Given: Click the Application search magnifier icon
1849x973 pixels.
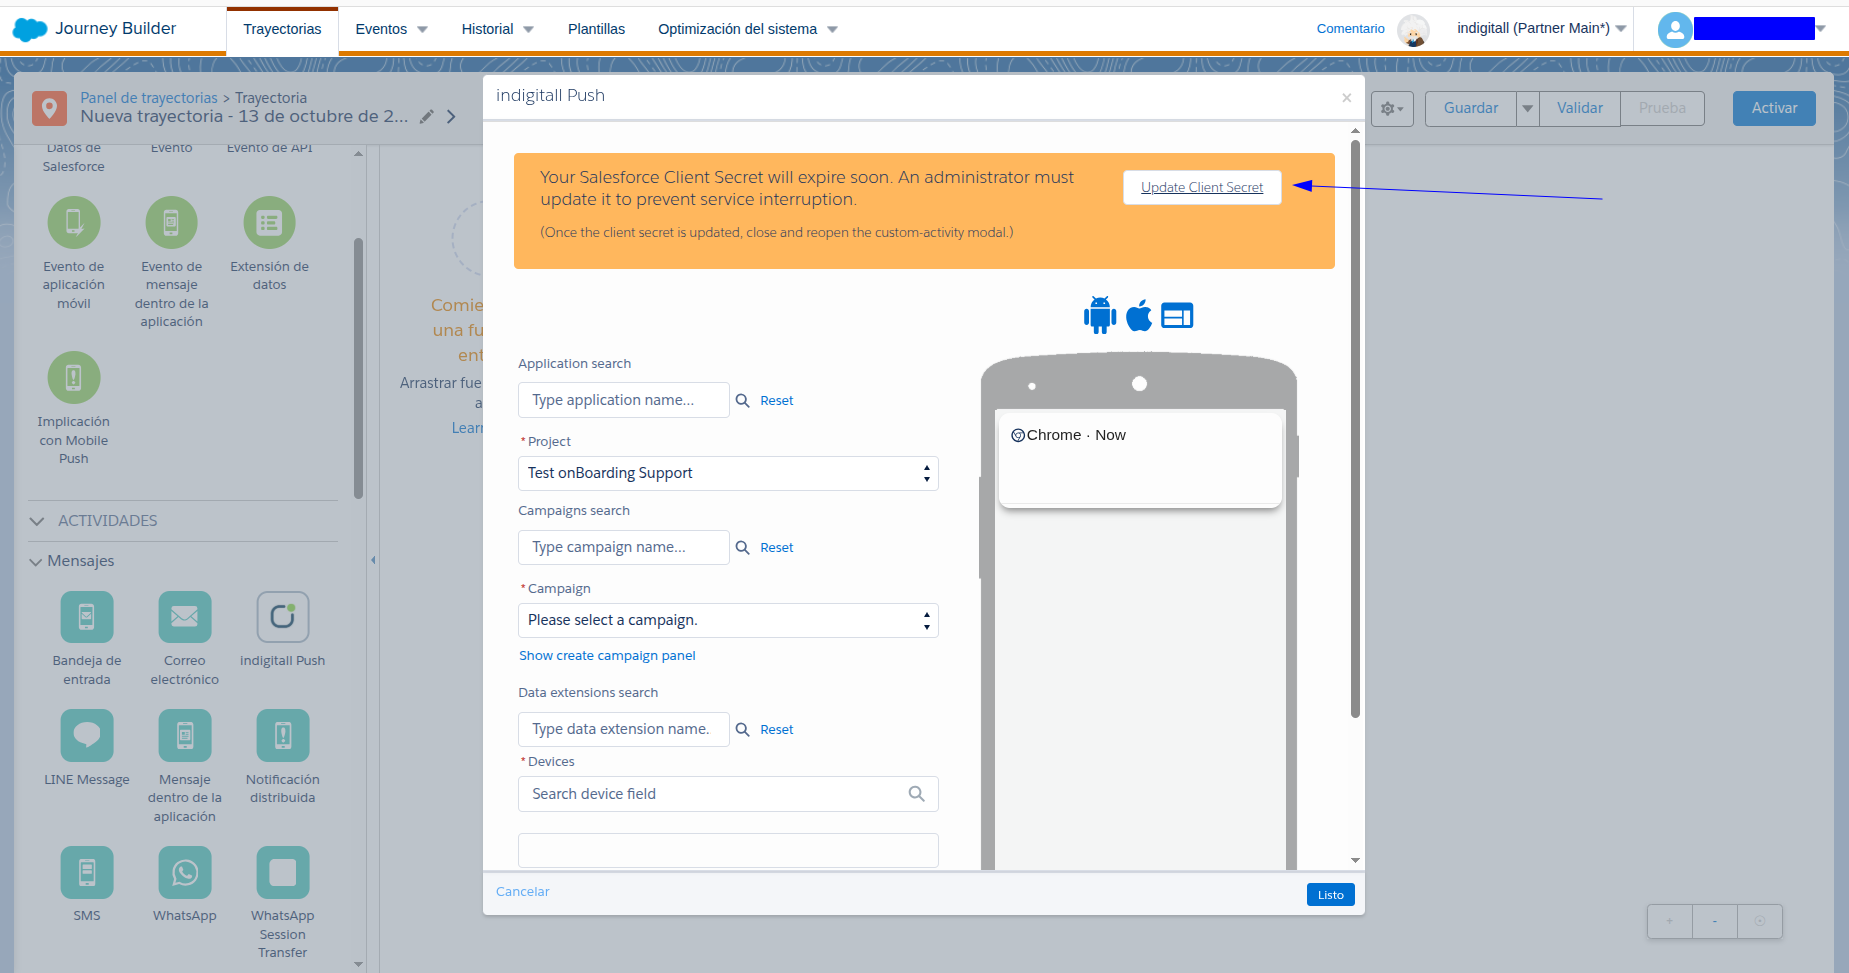Looking at the screenshot, I should click(743, 400).
